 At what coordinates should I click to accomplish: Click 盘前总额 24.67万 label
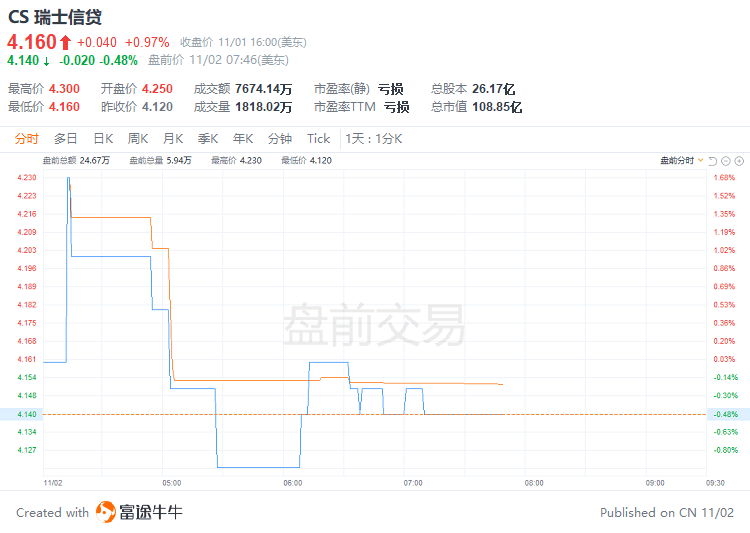pos(76,161)
